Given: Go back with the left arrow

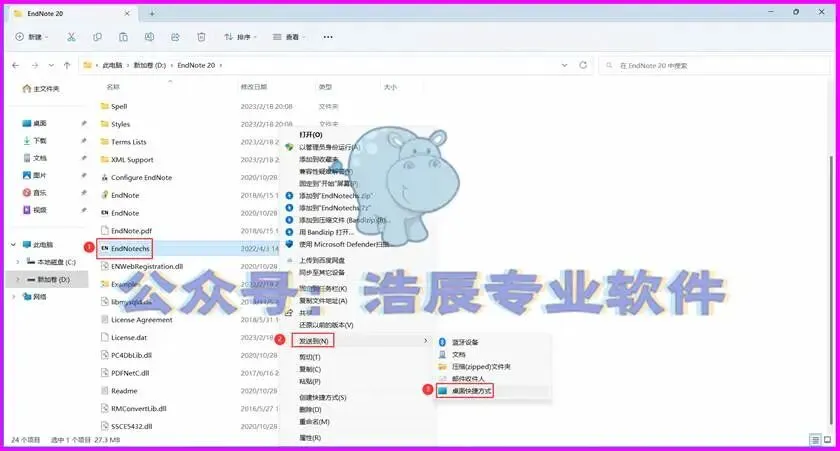Looking at the screenshot, I should [16, 65].
